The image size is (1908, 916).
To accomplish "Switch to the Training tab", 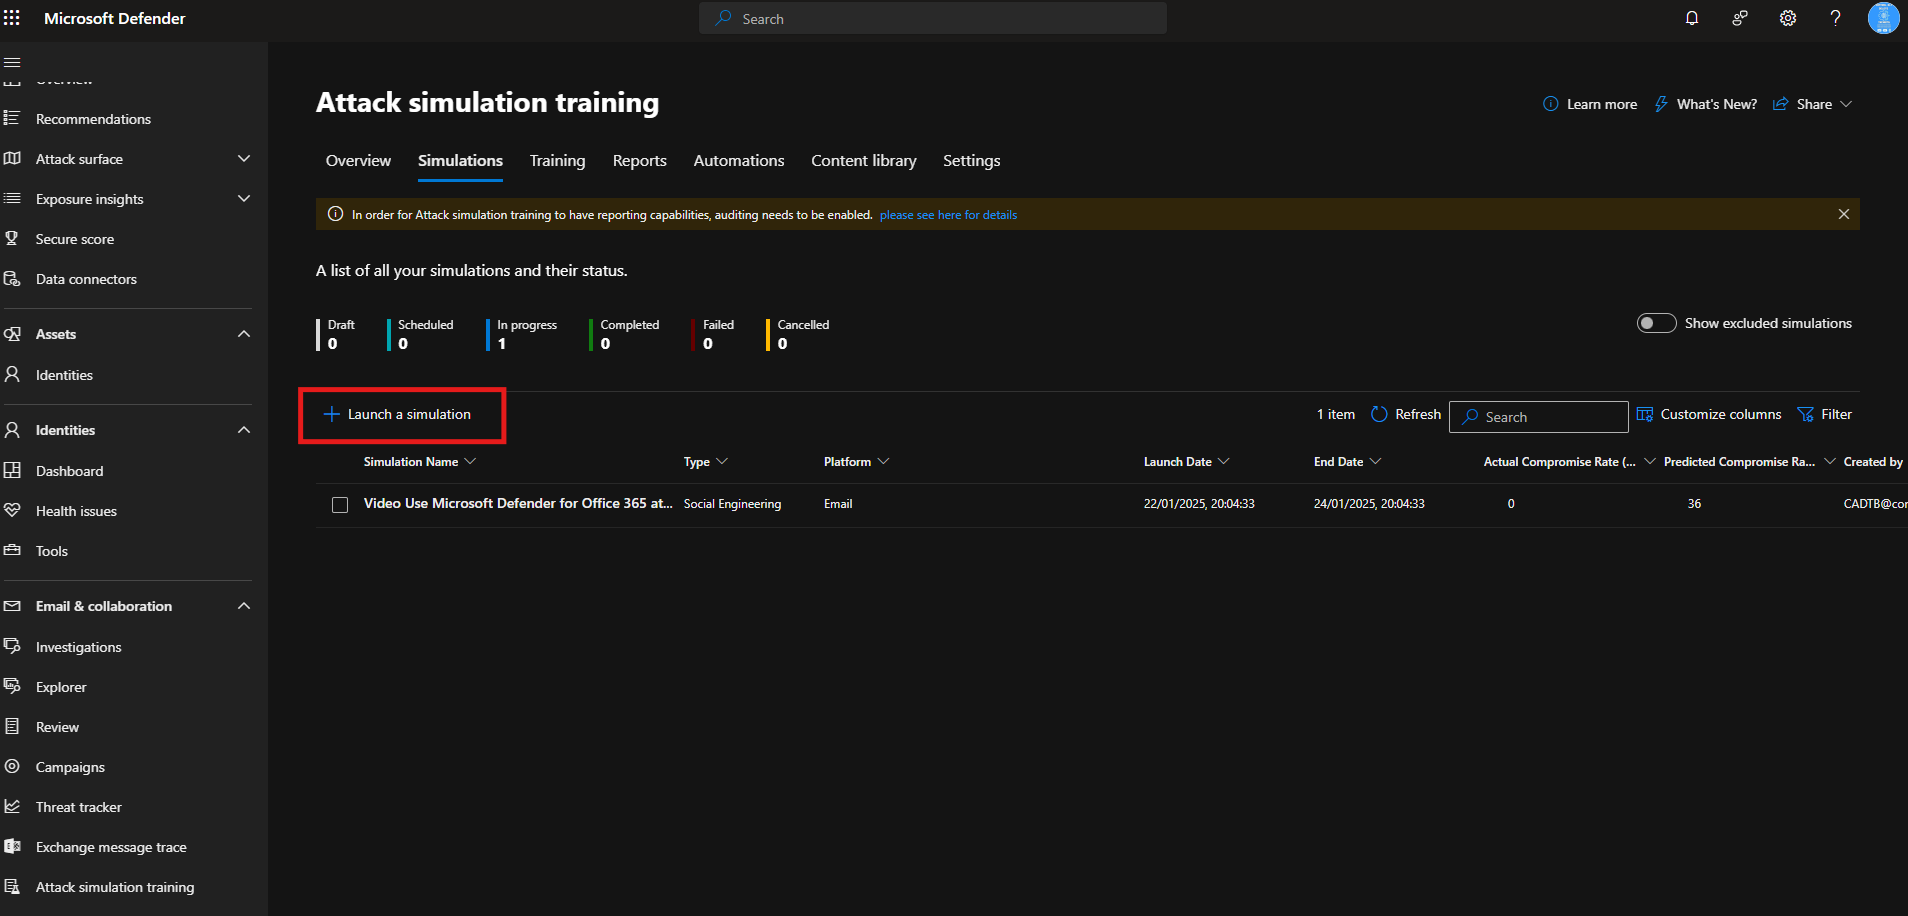I will pyautogui.click(x=557, y=161).
